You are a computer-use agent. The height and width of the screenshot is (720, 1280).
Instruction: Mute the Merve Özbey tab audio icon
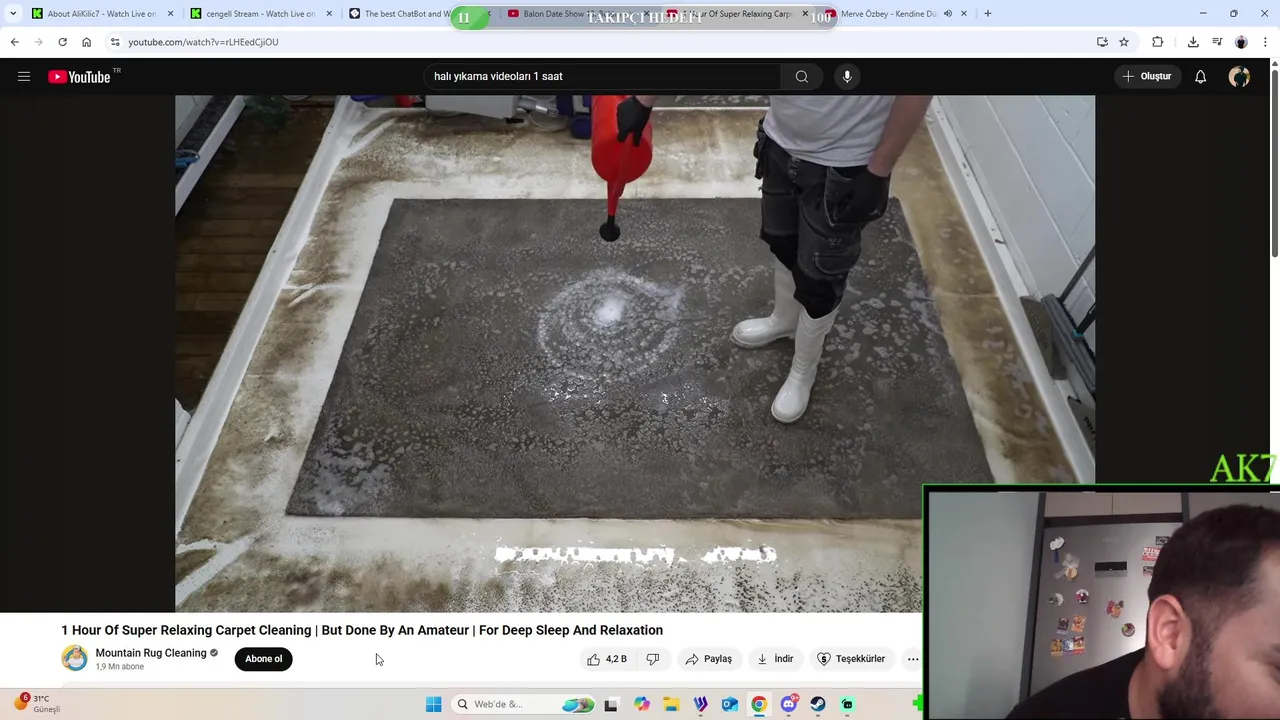coord(947,14)
